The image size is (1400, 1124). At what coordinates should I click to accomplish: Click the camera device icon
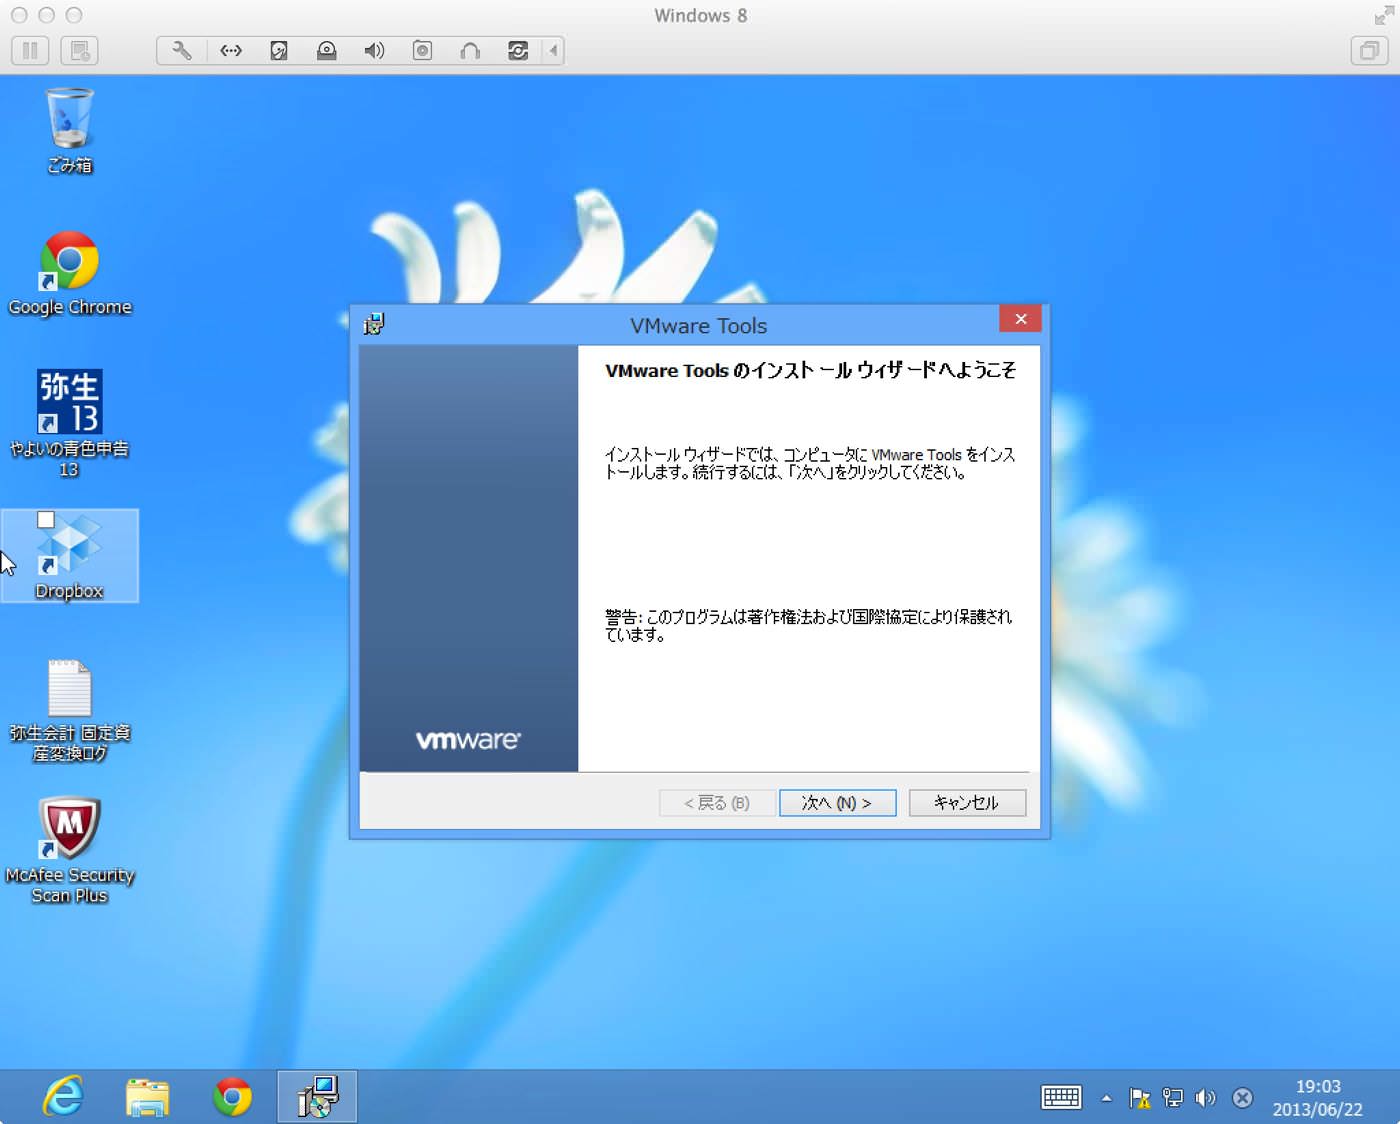pos(423,50)
